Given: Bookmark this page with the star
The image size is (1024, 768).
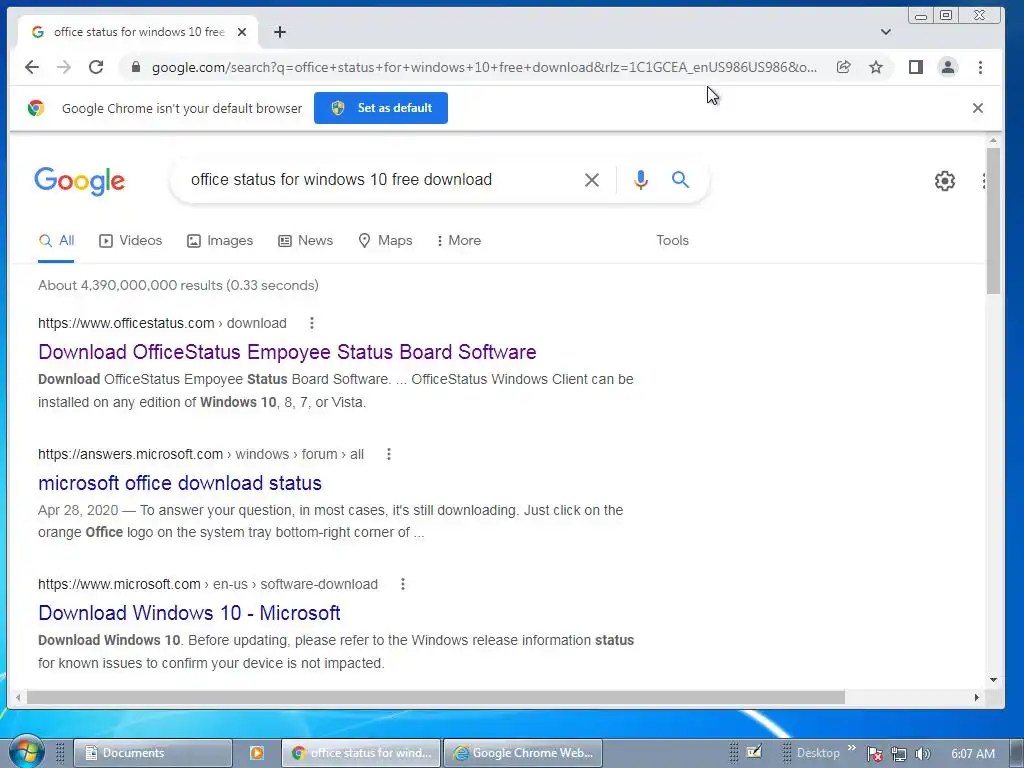Looking at the screenshot, I should [x=876, y=67].
